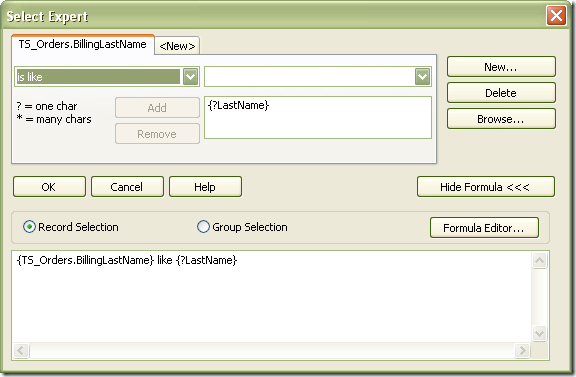Click the '? = one char' hint text
Screen dimensions: 576x377
(x=47, y=106)
